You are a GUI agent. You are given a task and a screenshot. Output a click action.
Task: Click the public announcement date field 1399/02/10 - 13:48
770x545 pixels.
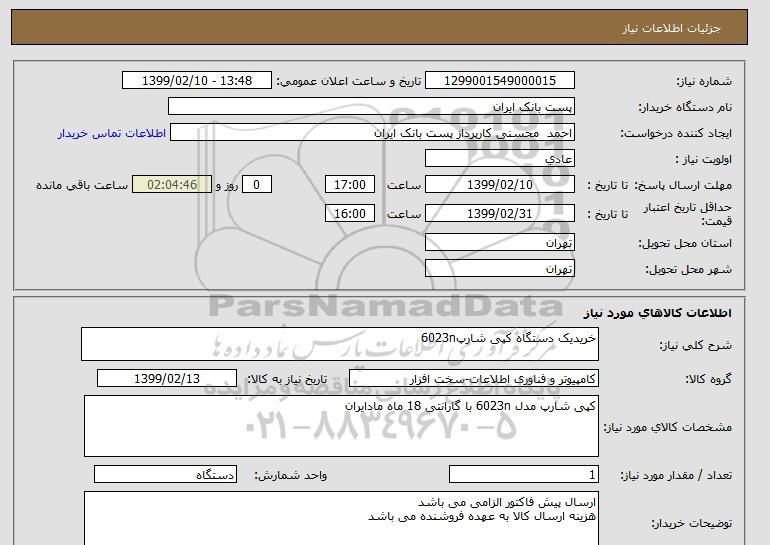196,81
